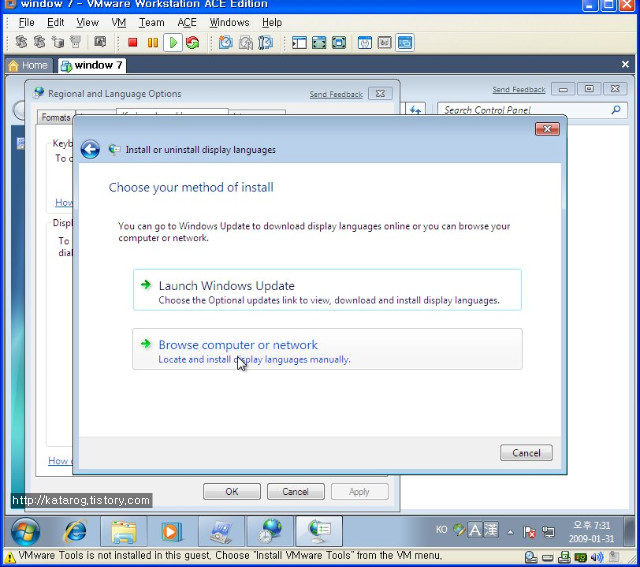Suspend the VM with the pause icon
Viewport: 640px width, 567px height.
tap(153, 42)
